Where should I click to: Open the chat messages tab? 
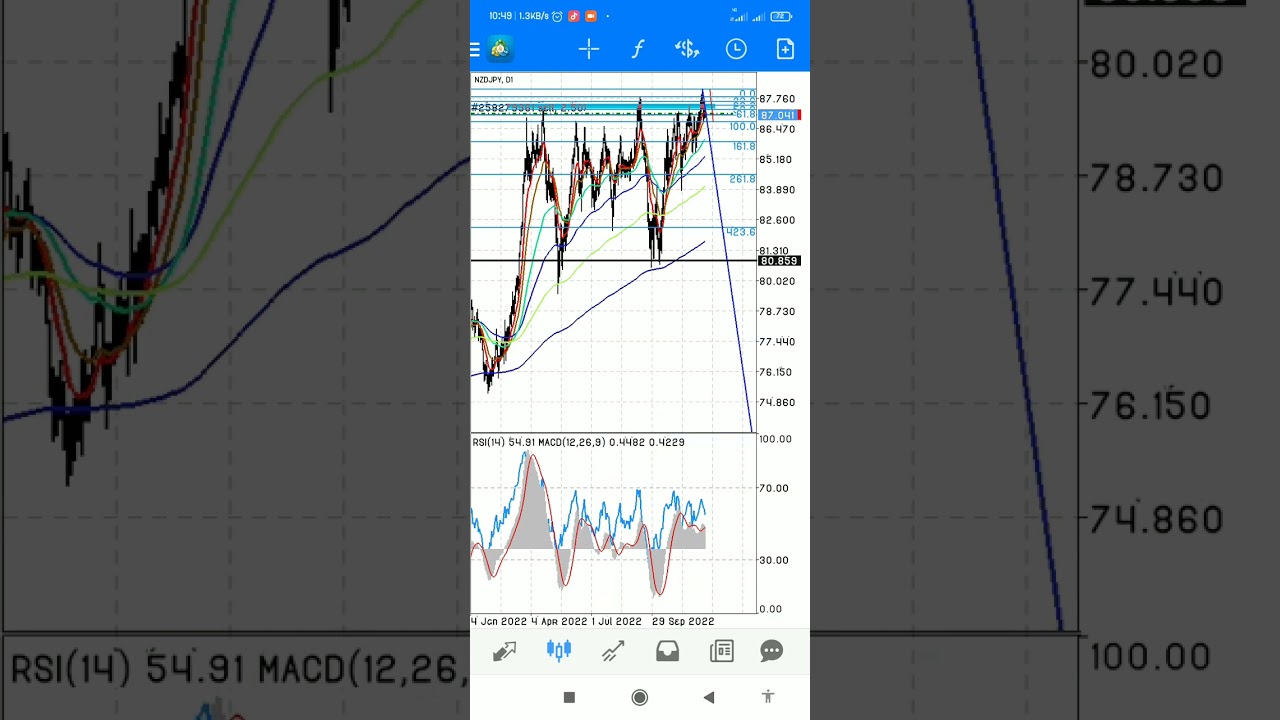(772, 652)
